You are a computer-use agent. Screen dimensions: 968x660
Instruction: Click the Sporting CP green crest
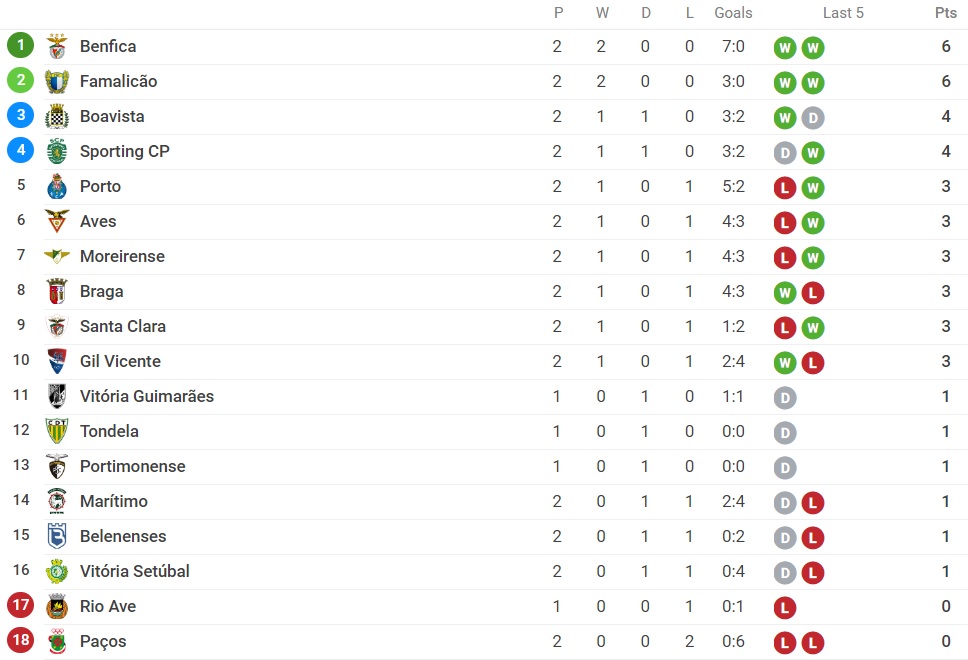tap(57, 151)
